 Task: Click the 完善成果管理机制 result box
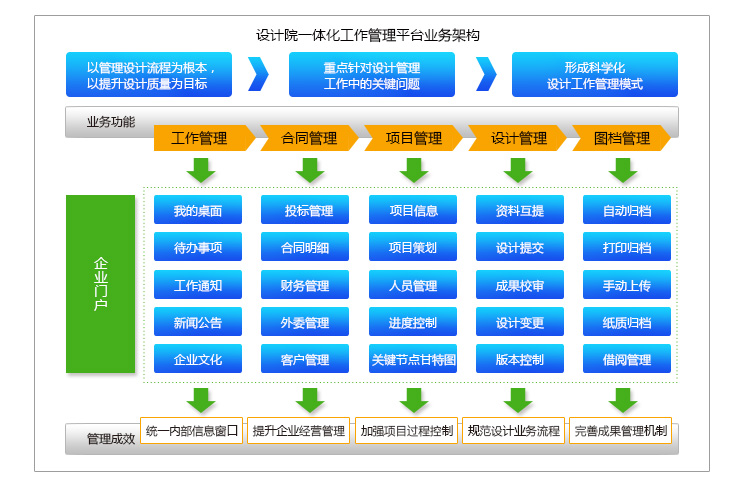click(x=621, y=431)
